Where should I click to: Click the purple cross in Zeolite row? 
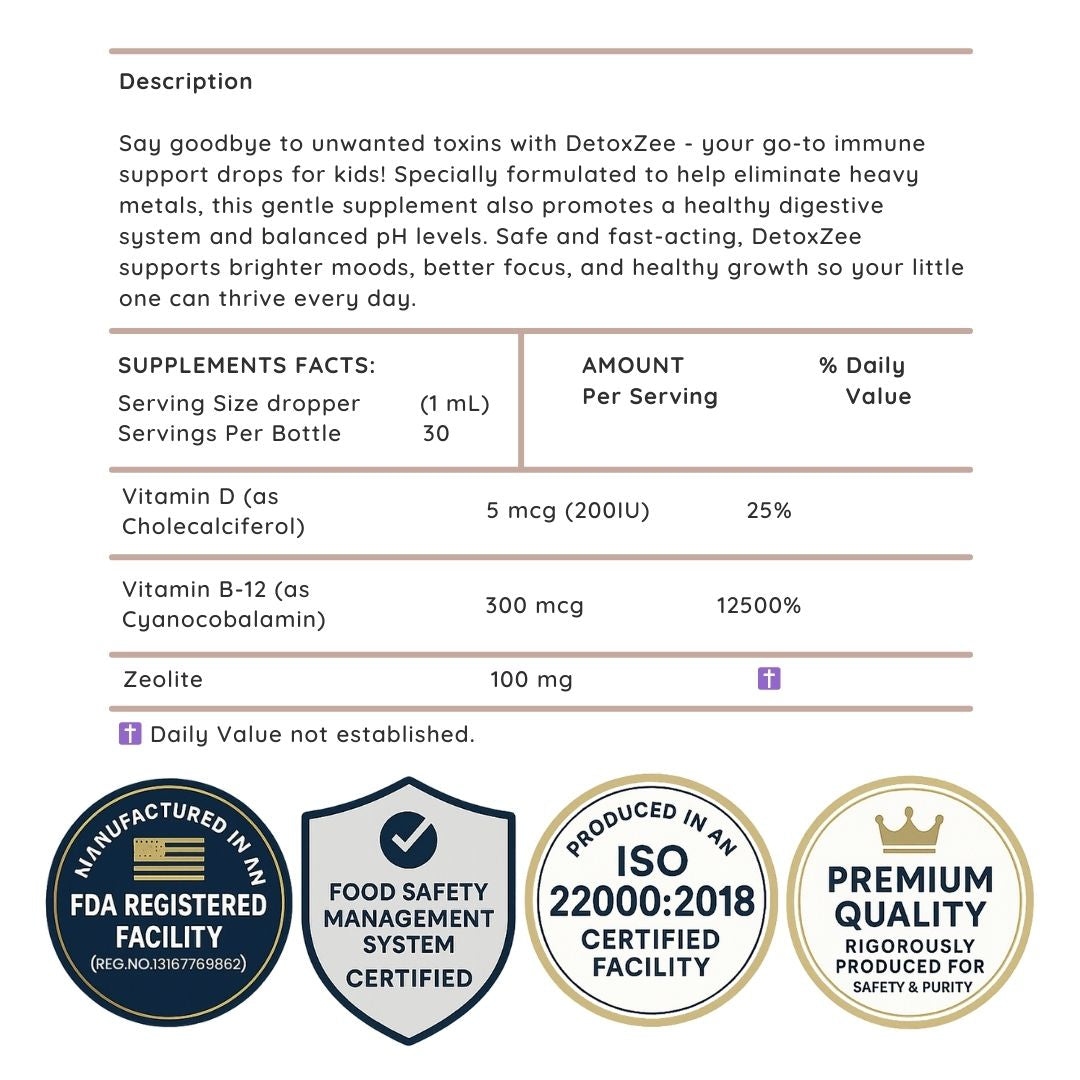(769, 680)
